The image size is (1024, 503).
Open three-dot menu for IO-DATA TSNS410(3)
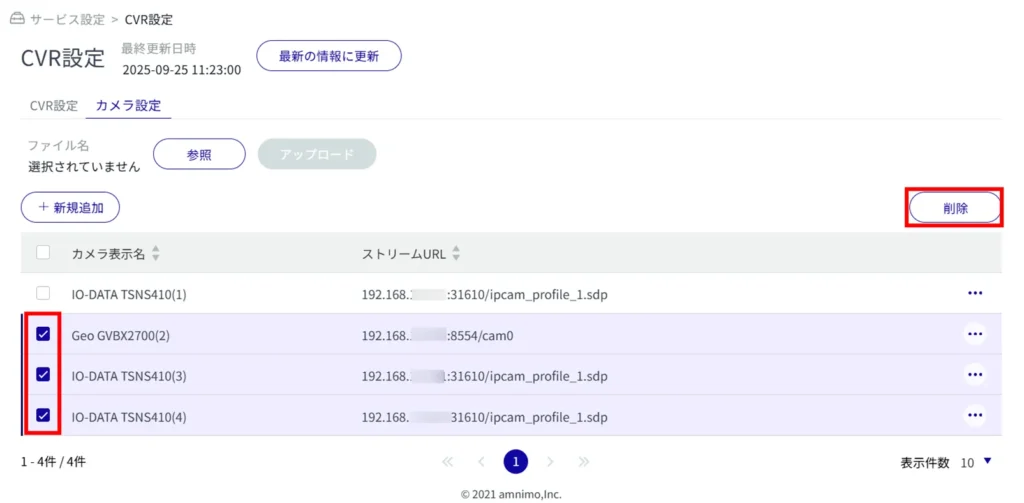pos(974,375)
